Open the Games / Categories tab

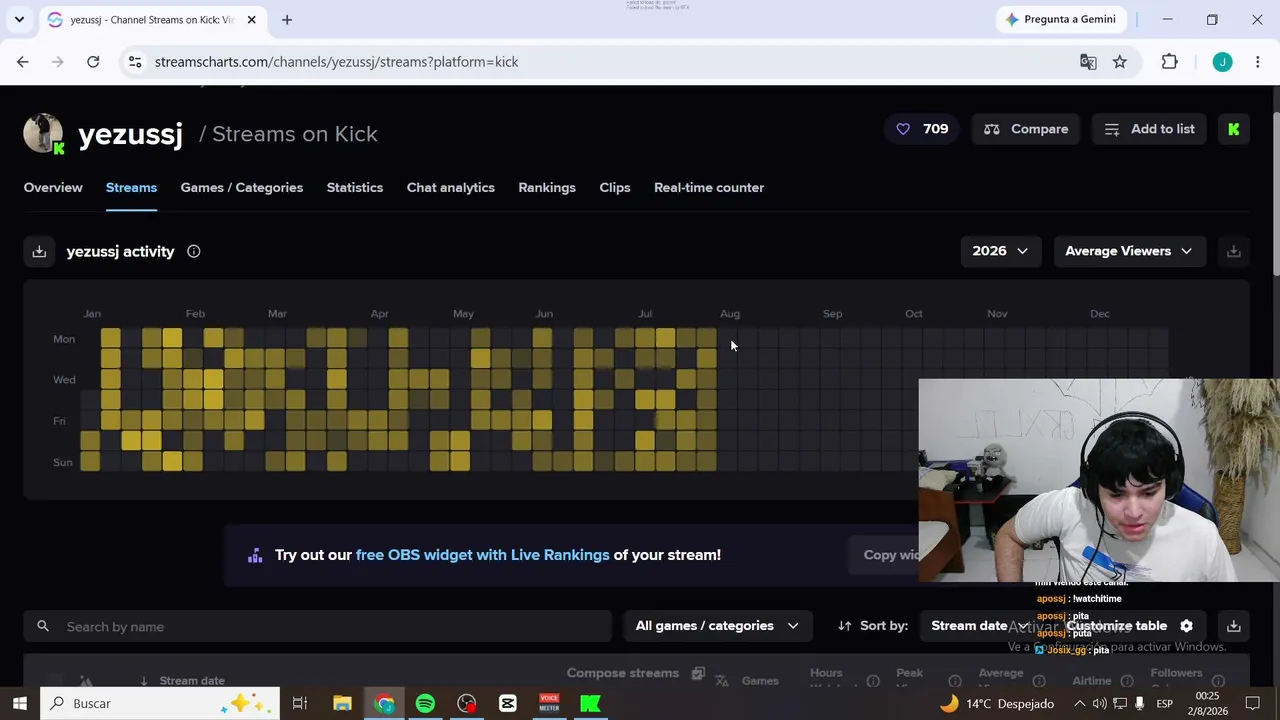tap(242, 188)
